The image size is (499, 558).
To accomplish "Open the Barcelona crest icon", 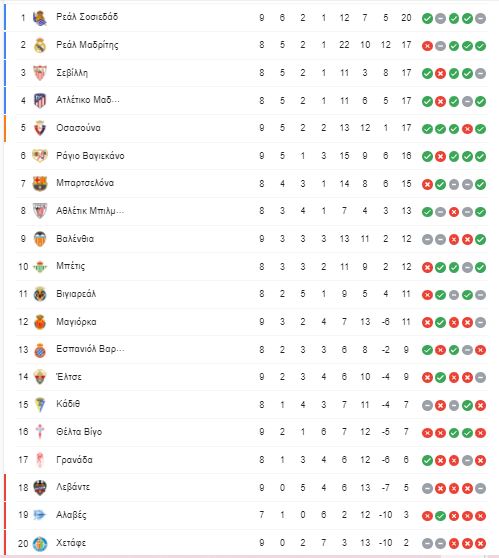I will pyautogui.click(x=40, y=184).
